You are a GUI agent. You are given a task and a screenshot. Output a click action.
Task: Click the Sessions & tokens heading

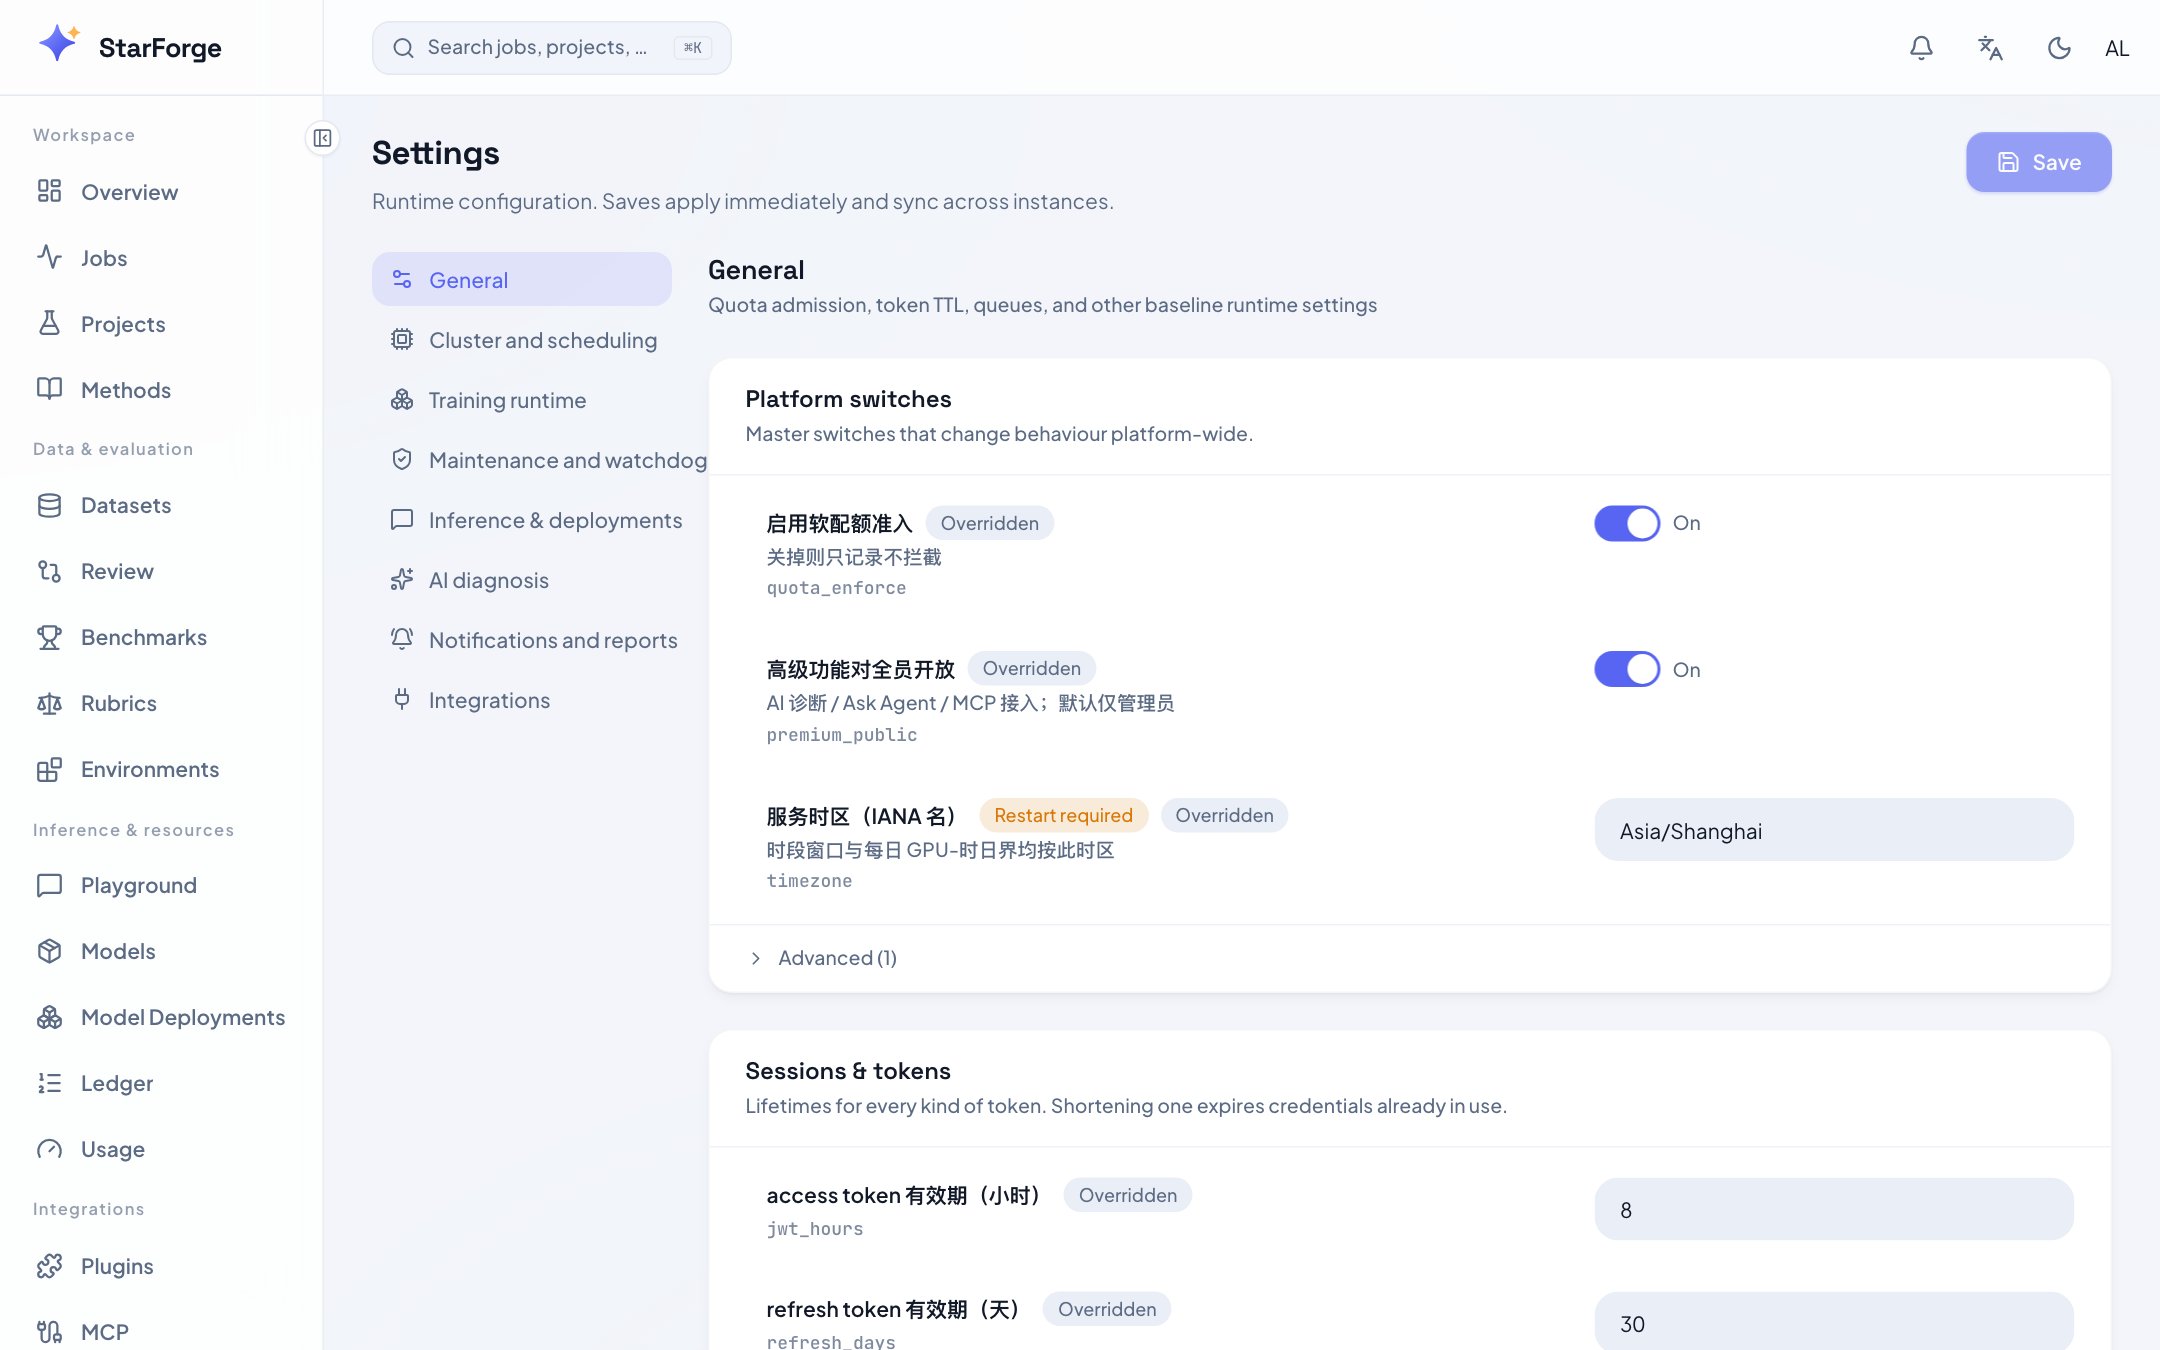tap(848, 1070)
